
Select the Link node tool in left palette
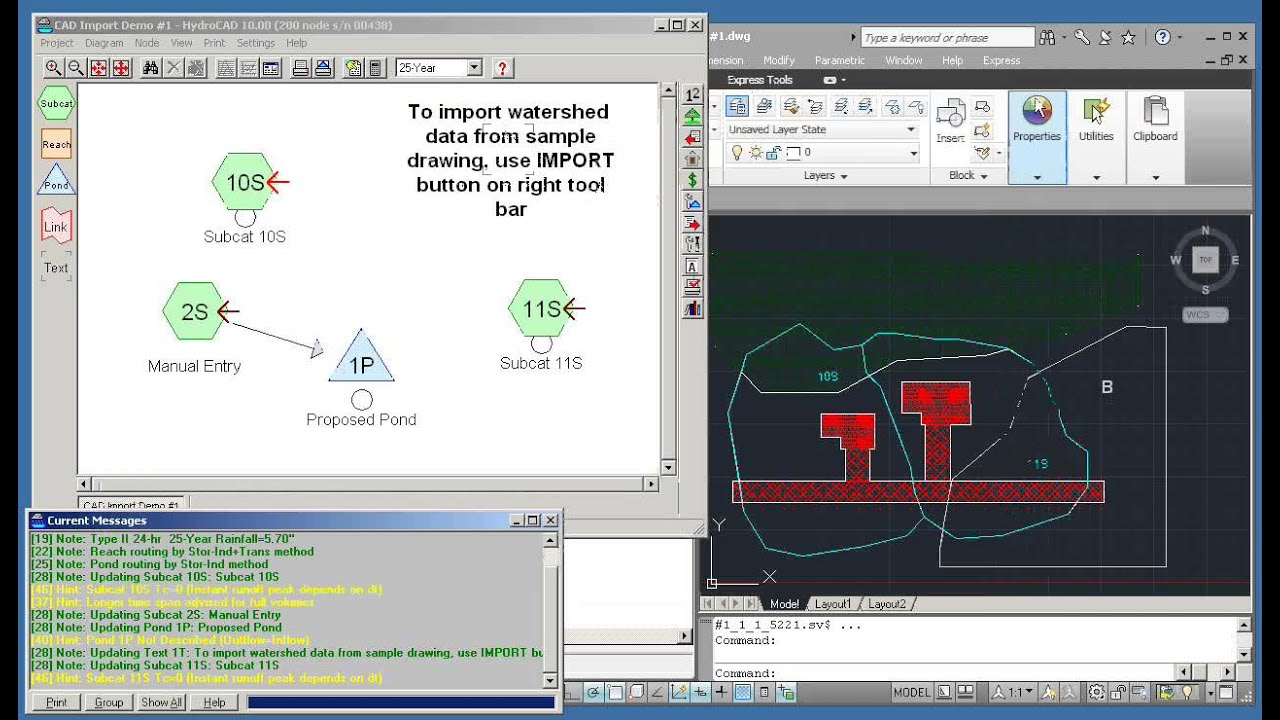(x=56, y=226)
